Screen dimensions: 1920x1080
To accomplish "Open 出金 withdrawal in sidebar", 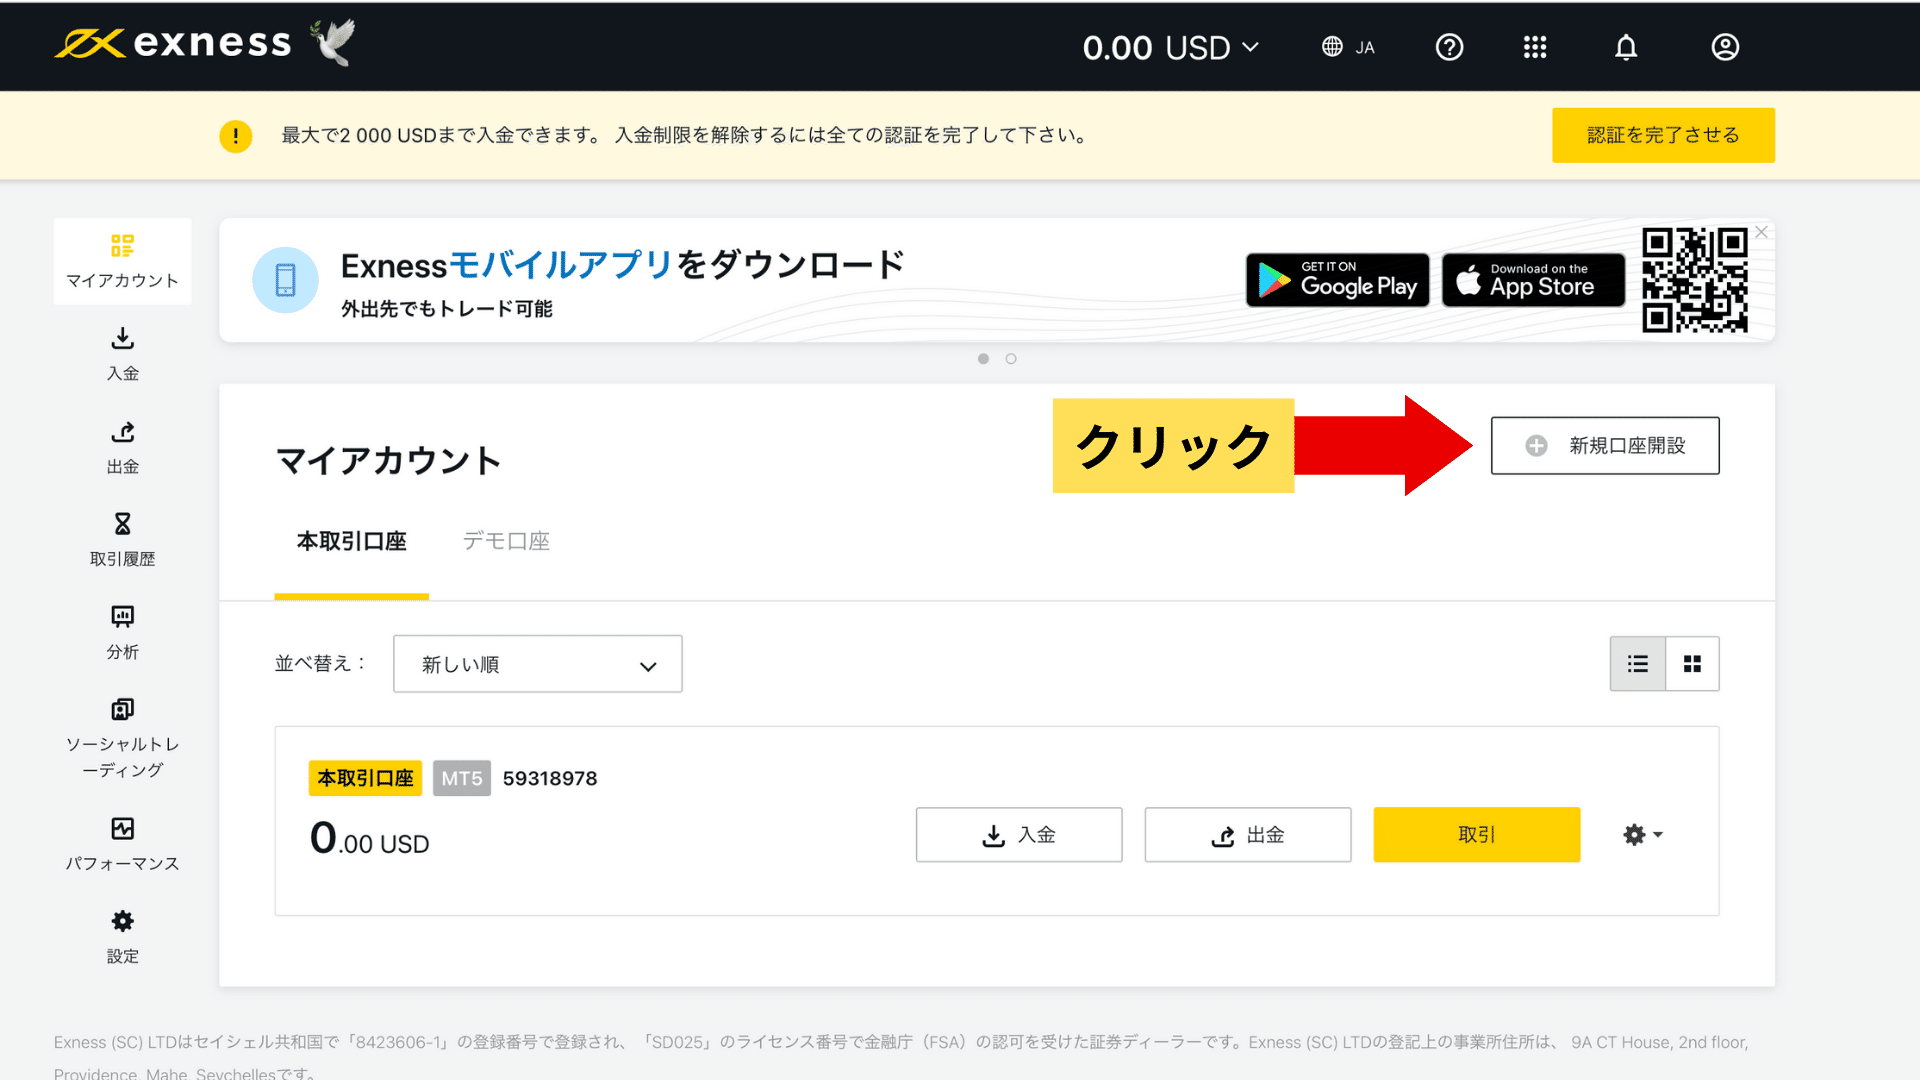I will 122,447.
